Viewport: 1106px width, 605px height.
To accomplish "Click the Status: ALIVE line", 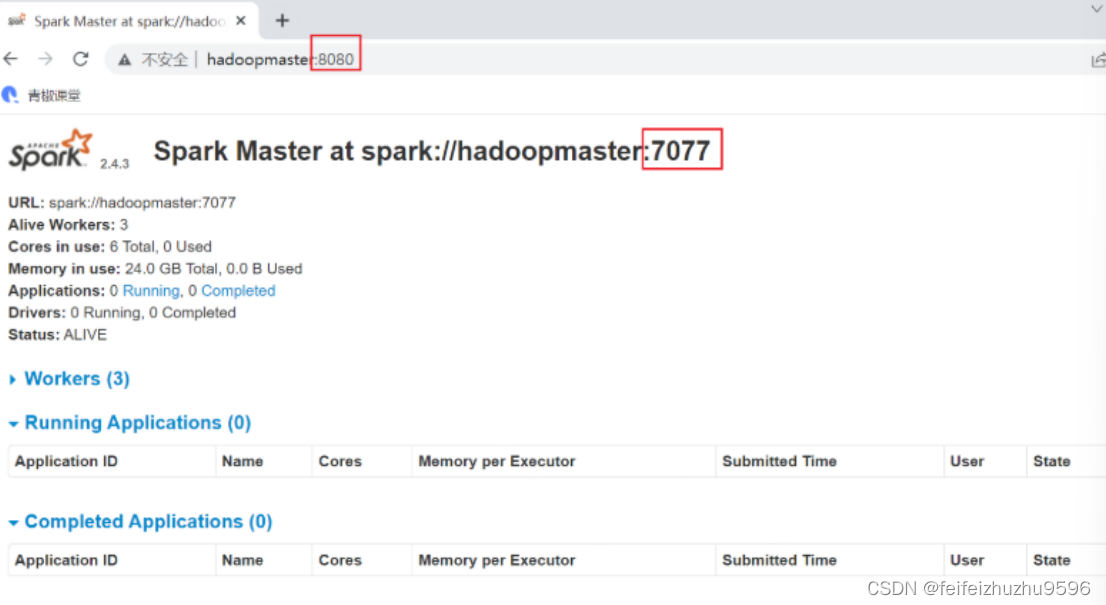I will click(57, 335).
